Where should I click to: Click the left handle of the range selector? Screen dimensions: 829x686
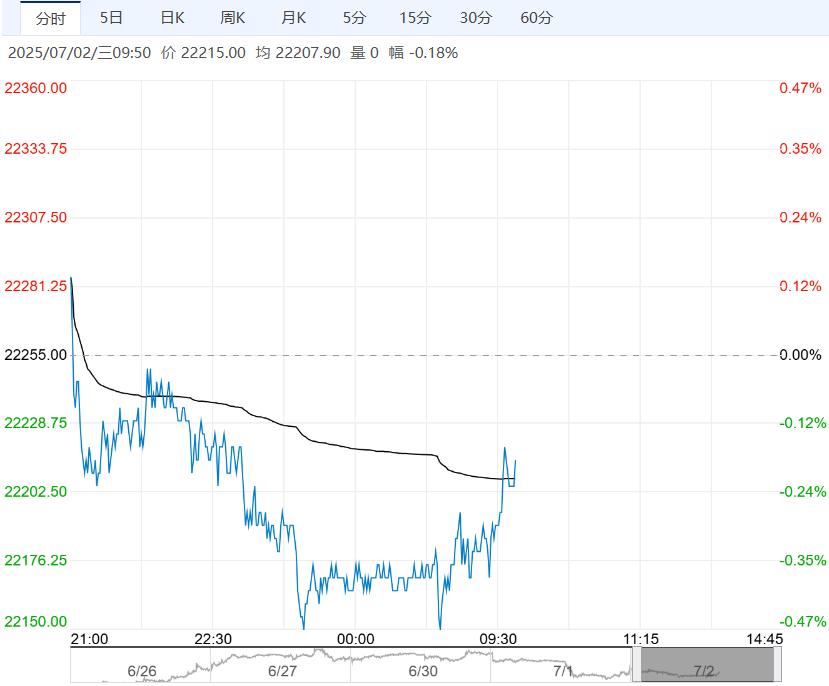[636, 664]
